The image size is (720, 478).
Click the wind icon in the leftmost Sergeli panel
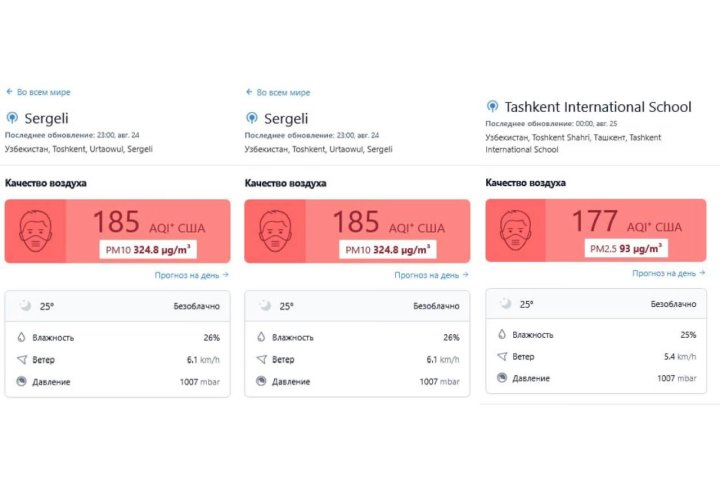23,359
